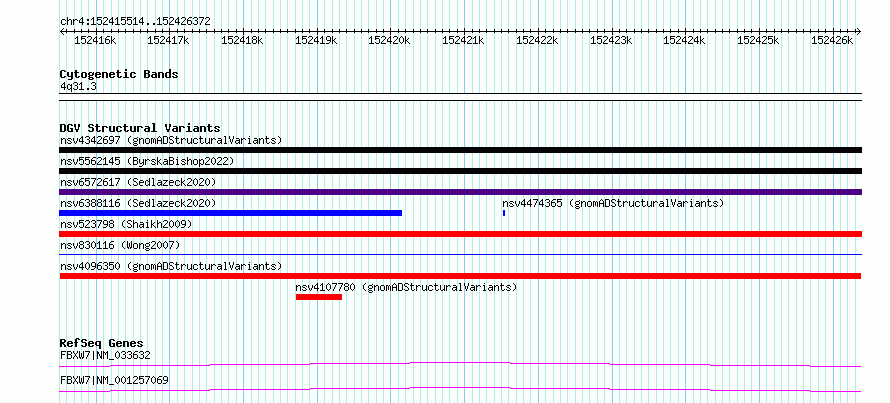
Task: Click the 152425k ruler tick label
Action: coord(758,40)
